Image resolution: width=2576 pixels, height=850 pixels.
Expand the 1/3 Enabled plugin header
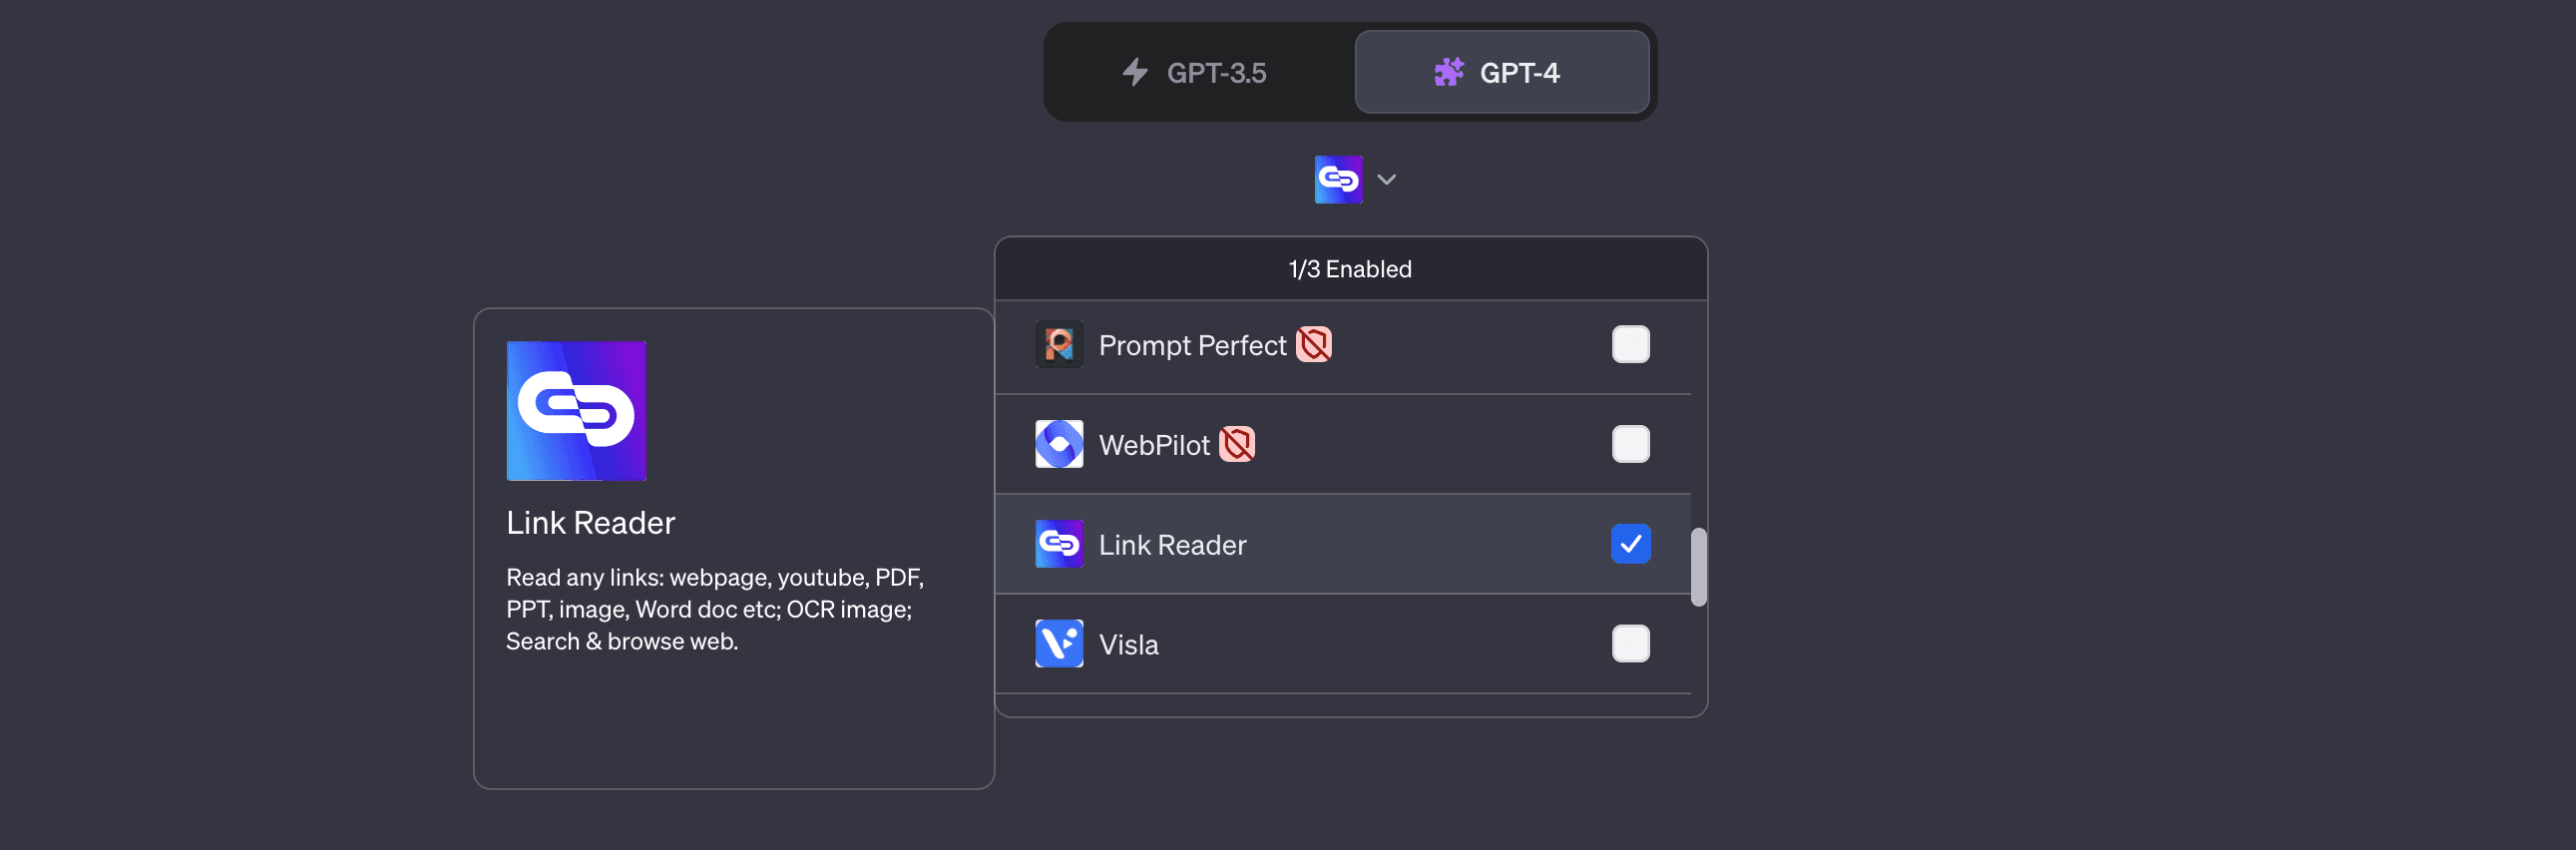(x=1350, y=268)
